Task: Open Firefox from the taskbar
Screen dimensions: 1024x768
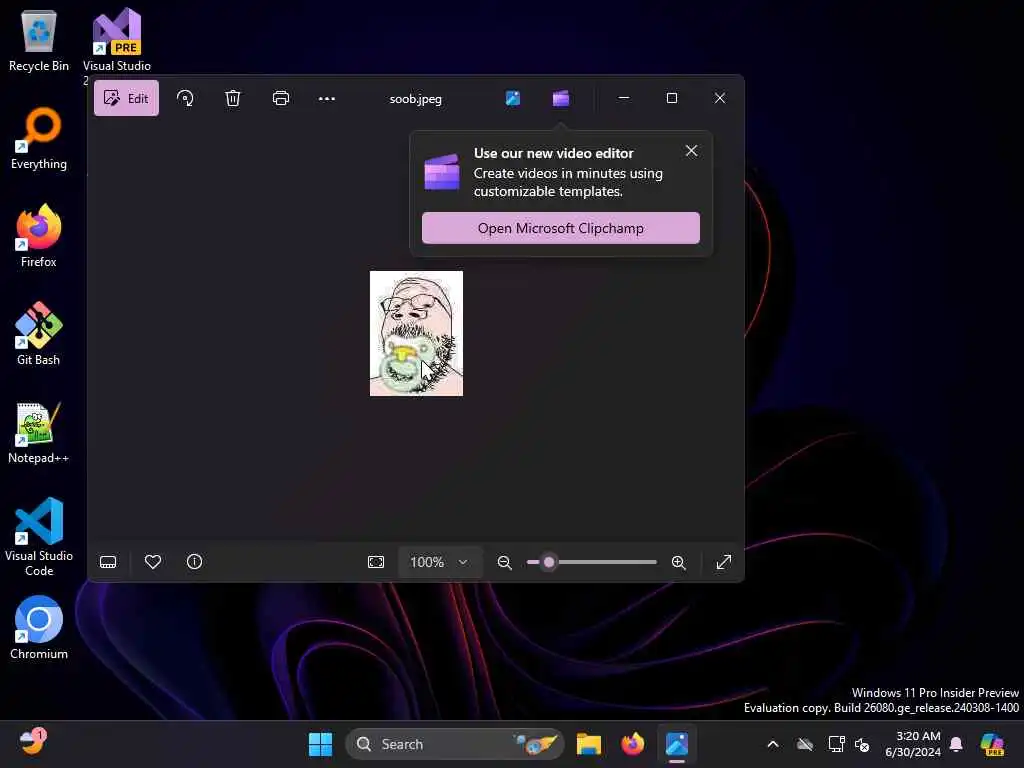Action: click(x=632, y=744)
